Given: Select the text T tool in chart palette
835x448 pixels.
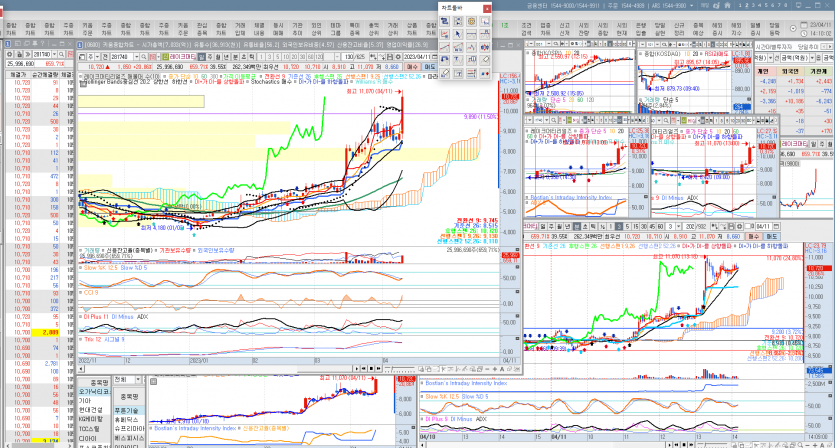Looking at the screenshot, I should [458, 60].
